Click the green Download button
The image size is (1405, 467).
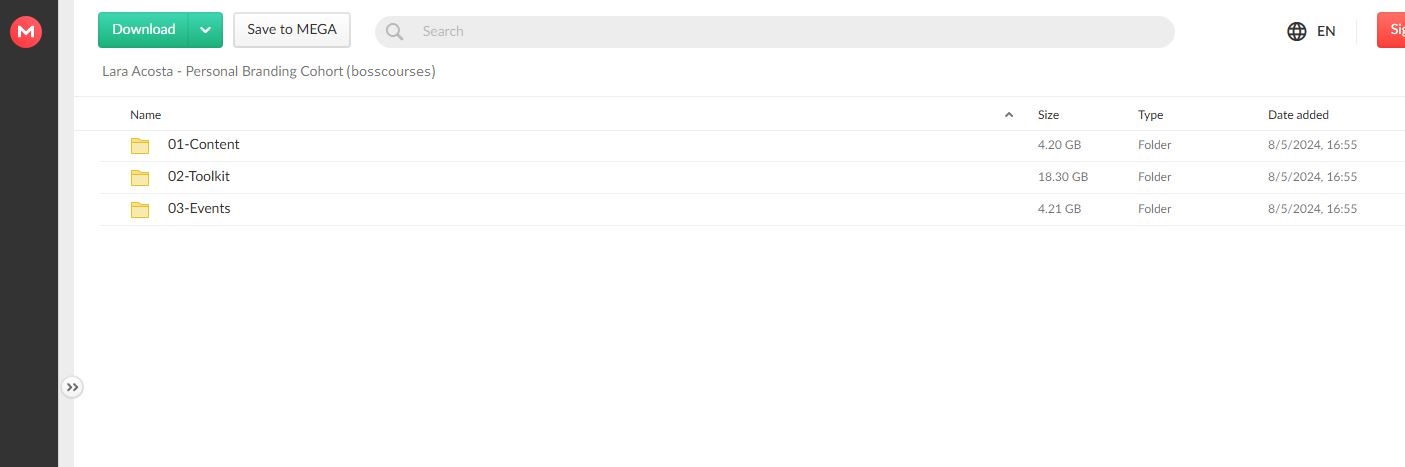pyautogui.click(x=143, y=30)
